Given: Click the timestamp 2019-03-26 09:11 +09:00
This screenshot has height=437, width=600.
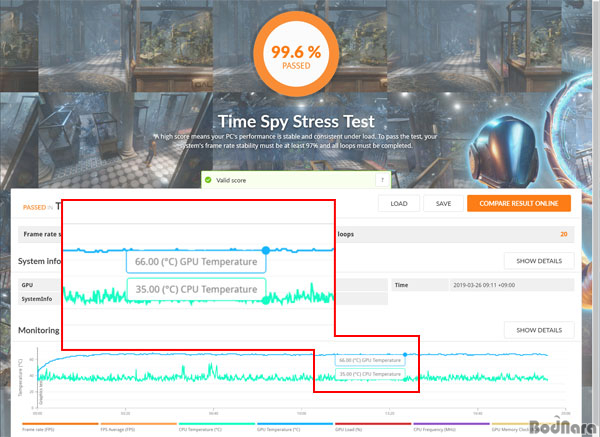Looking at the screenshot, I should point(484,285).
